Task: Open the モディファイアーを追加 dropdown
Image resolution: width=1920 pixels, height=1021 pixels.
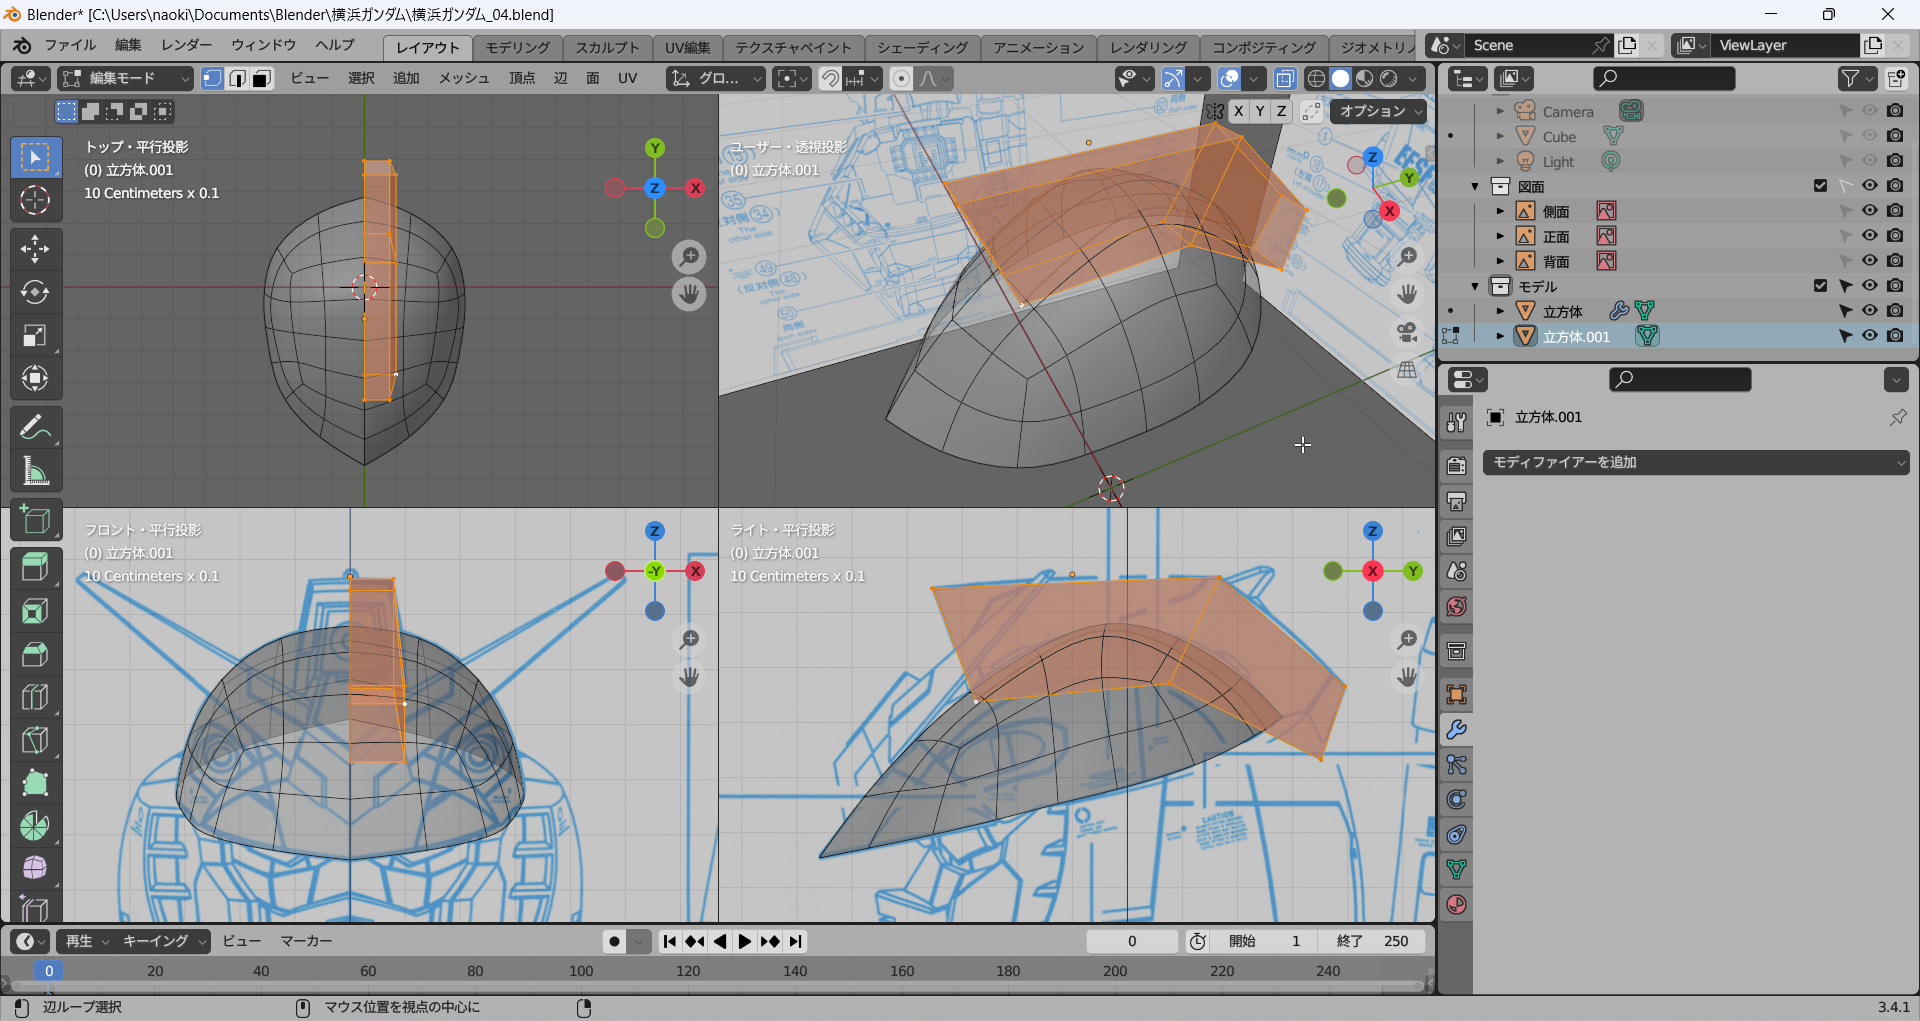Action: [1695, 462]
